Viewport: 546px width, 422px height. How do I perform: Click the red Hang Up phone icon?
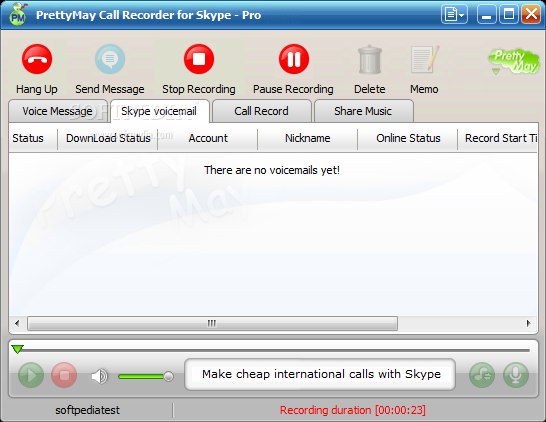click(x=37, y=59)
